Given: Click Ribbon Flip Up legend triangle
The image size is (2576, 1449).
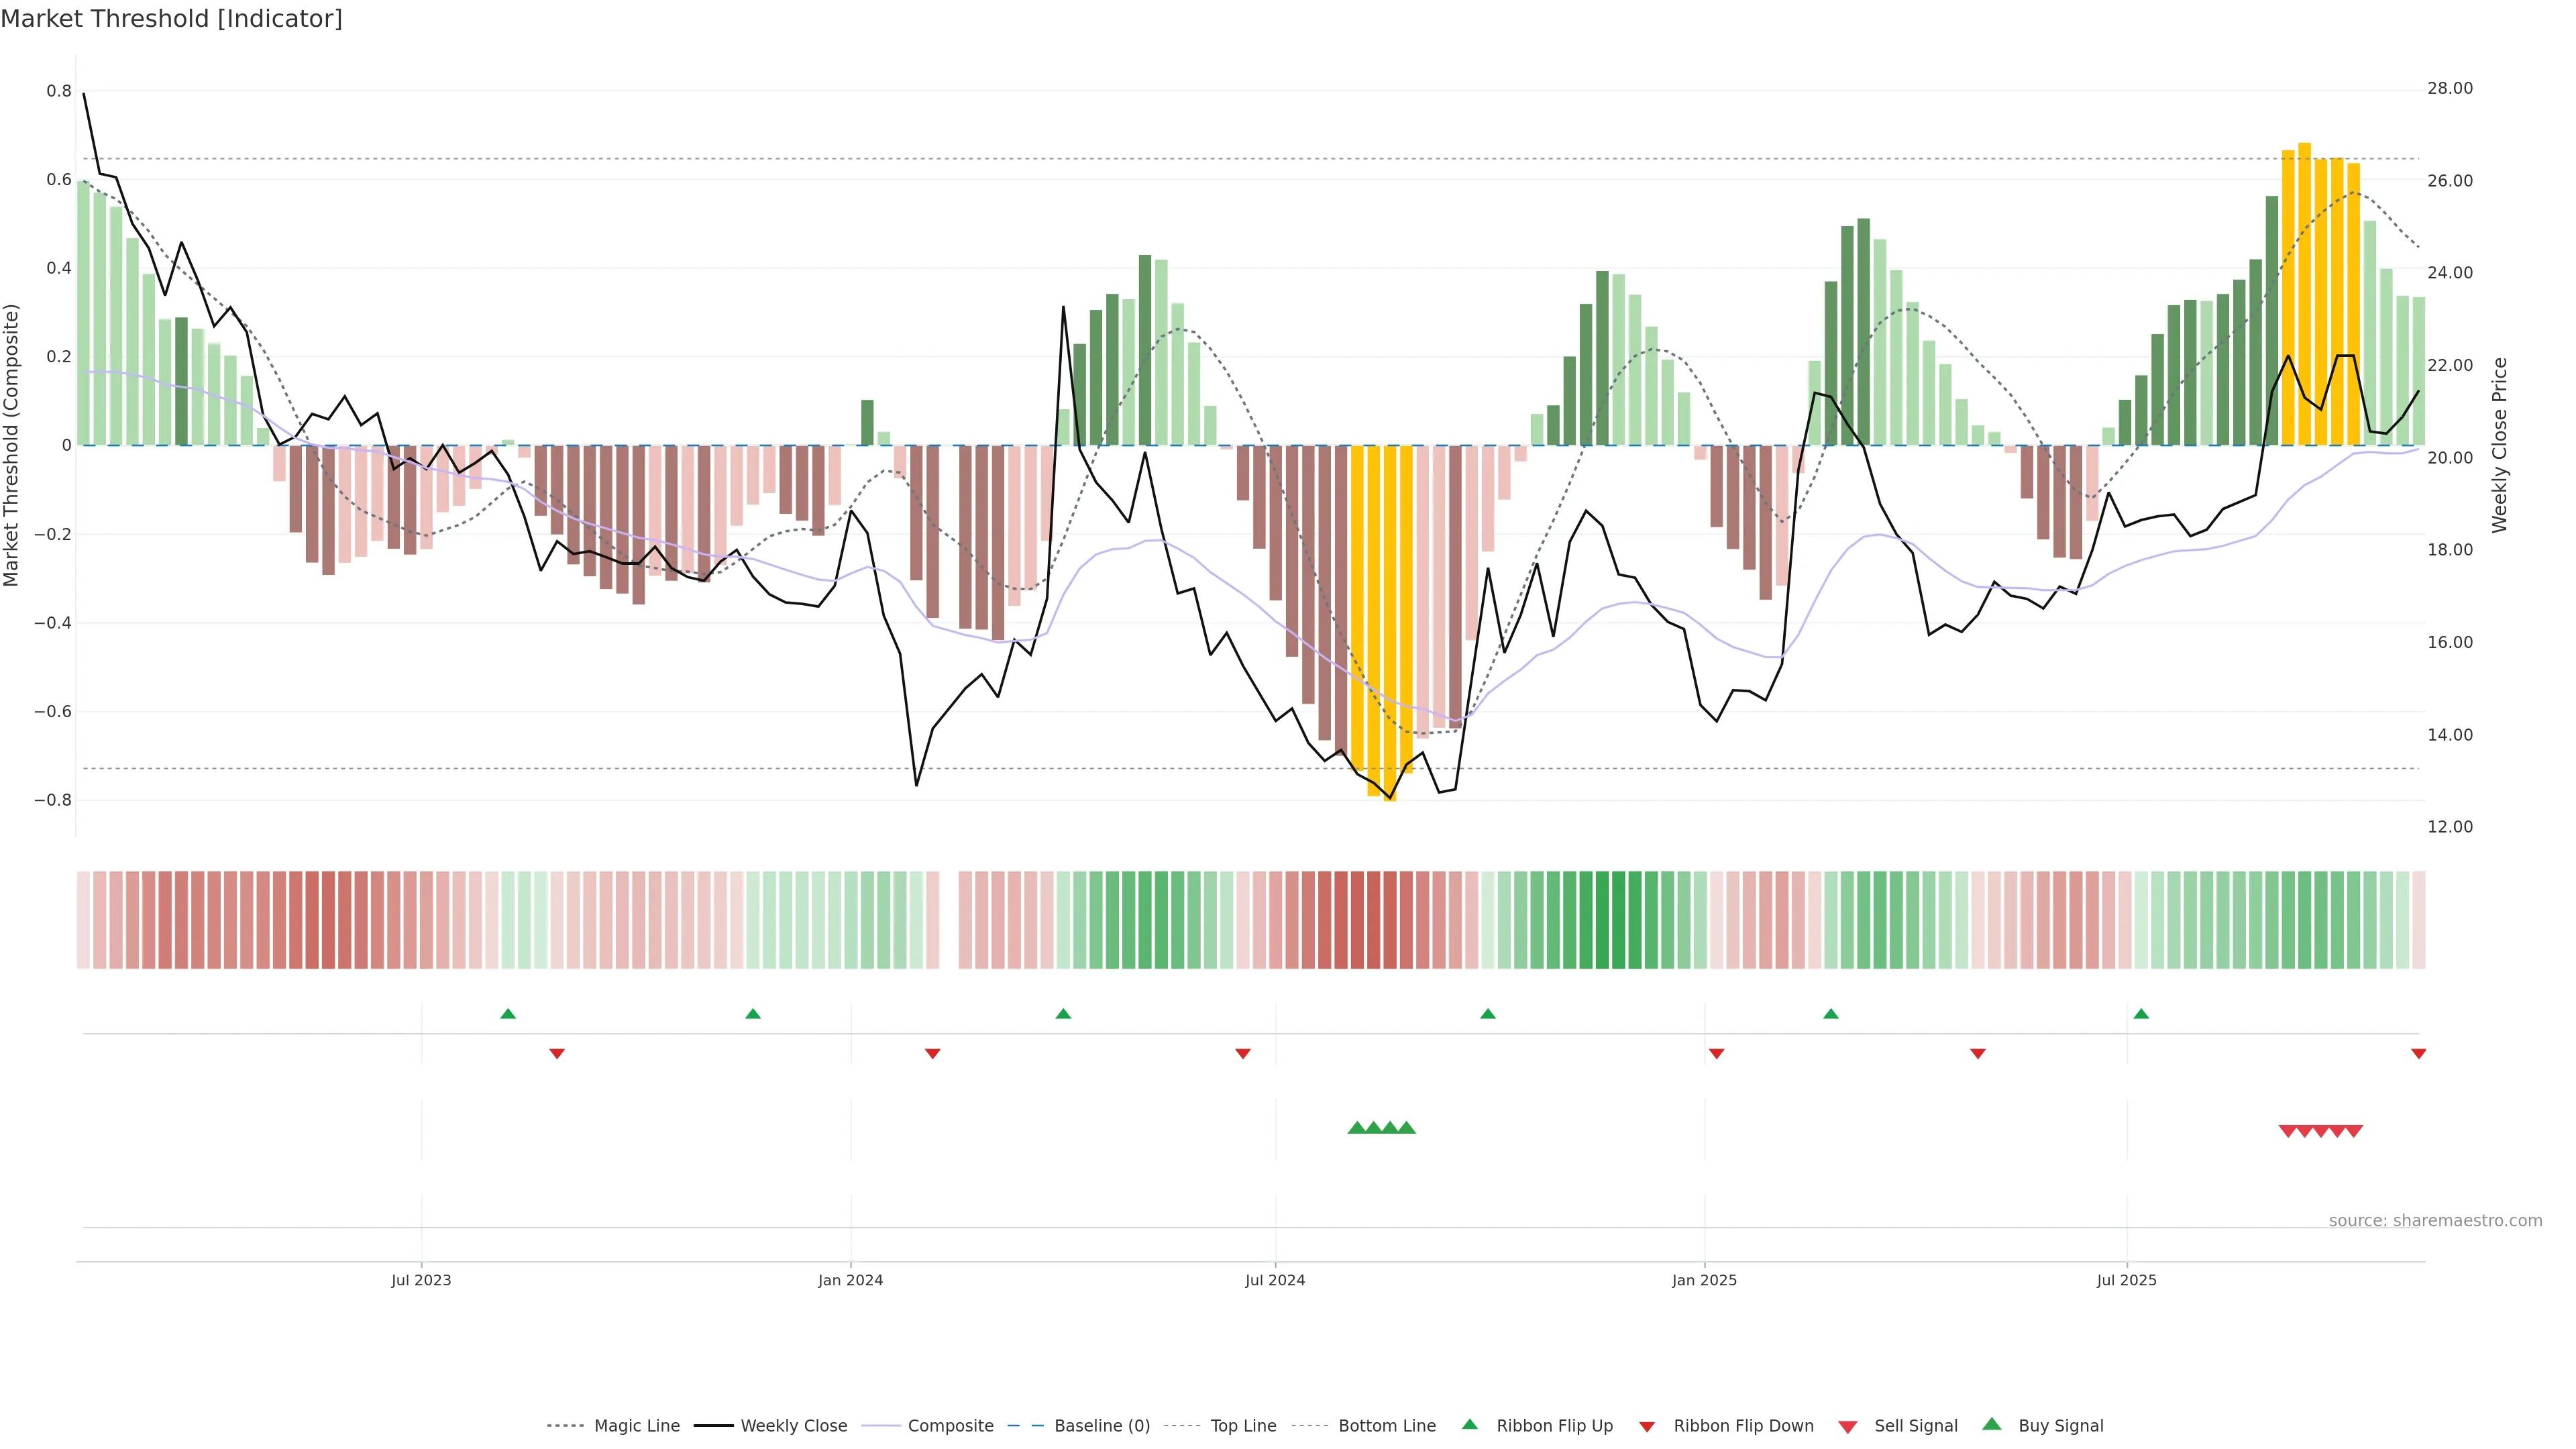Looking at the screenshot, I should (x=1469, y=1424).
